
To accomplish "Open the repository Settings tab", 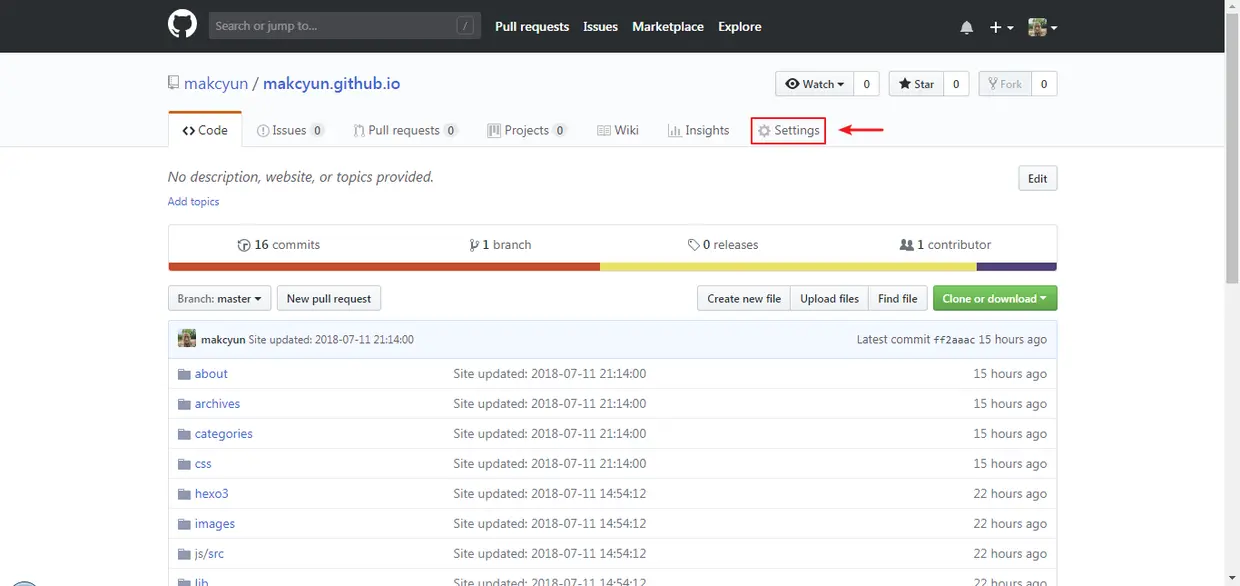I will [788, 130].
